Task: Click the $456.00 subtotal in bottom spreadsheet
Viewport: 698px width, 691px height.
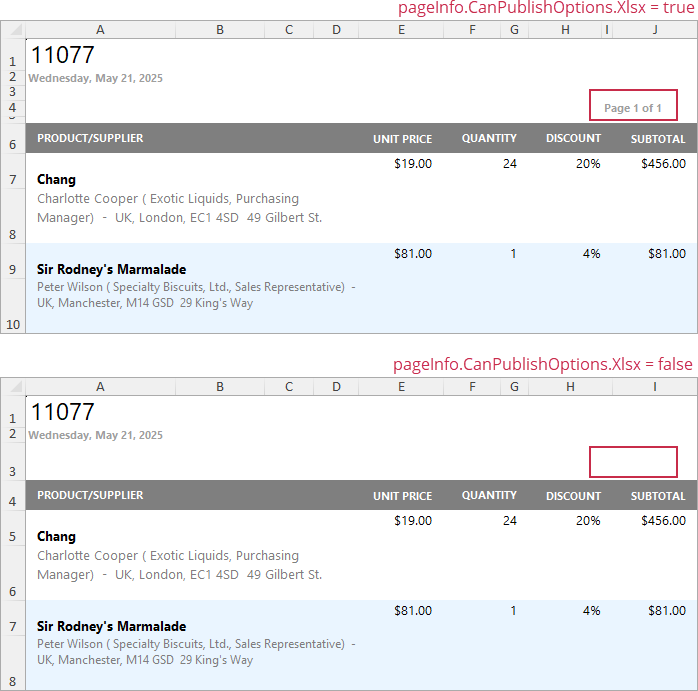Action: pyautogui.click(x=663, y=521)
